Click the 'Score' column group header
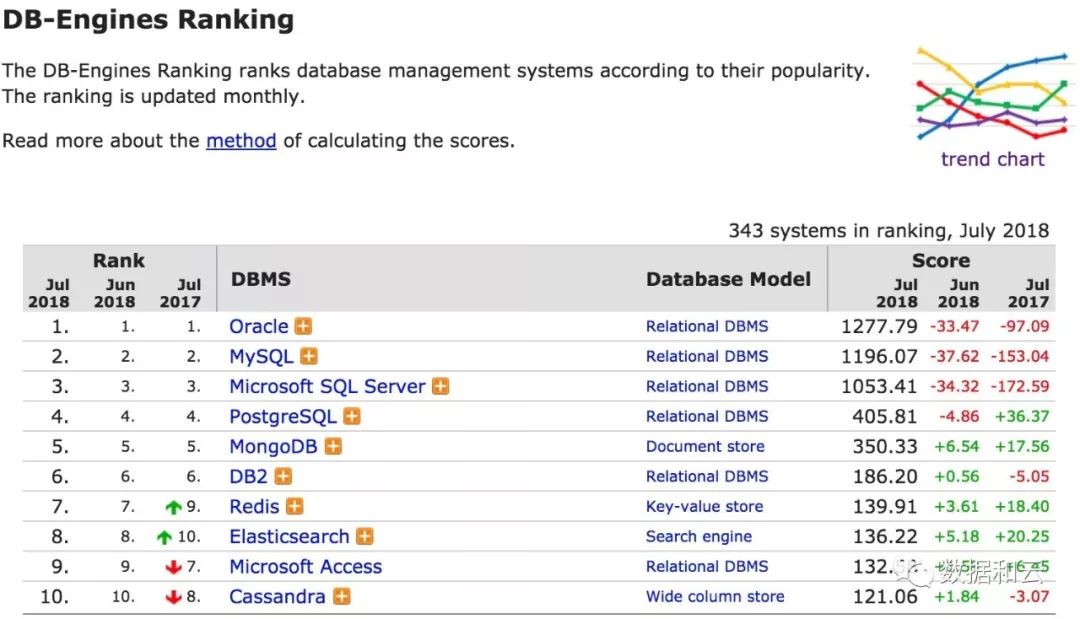The height and width of the screenshot is (619, 1080). [x=941, y=260]
